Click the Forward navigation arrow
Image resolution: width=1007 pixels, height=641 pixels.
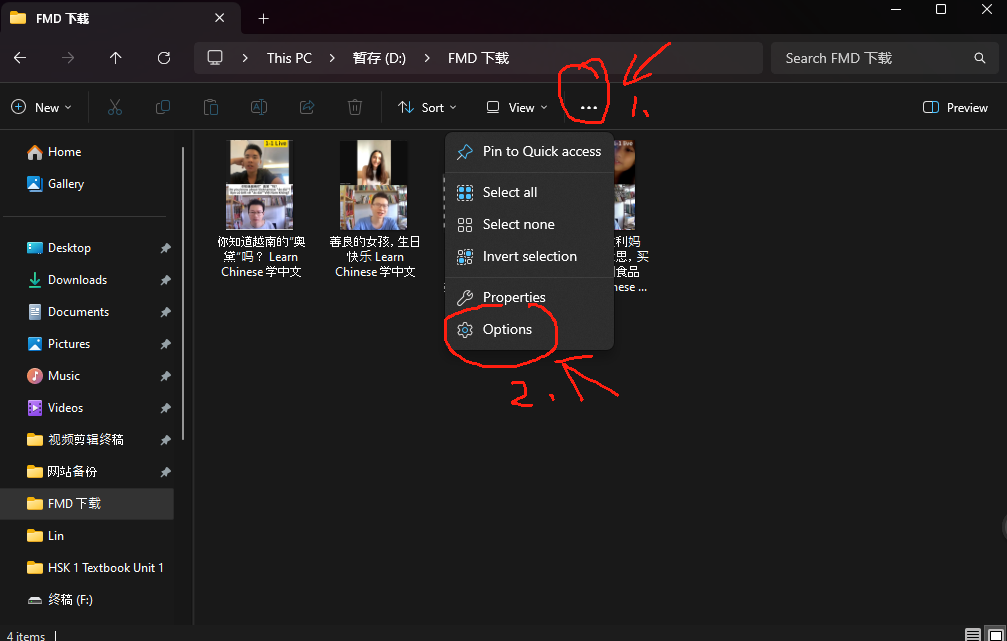tap(67, 58)
